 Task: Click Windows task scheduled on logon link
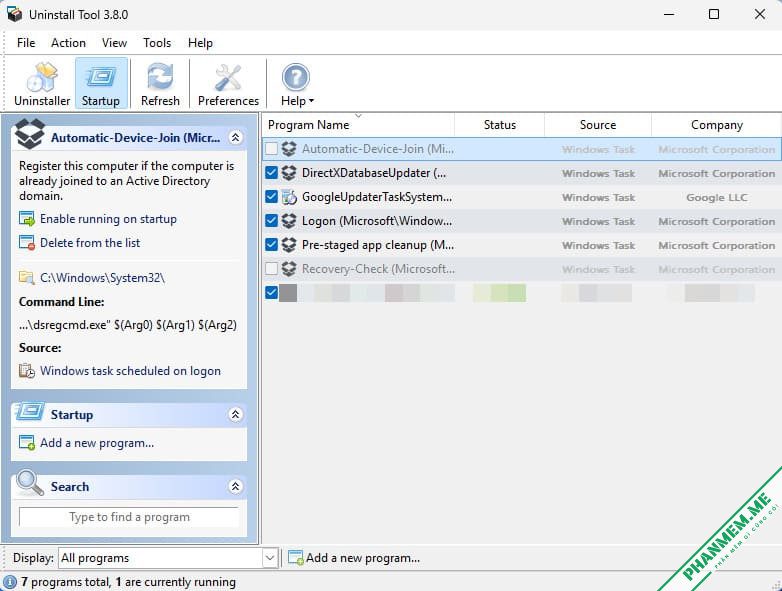pos(130,371)
